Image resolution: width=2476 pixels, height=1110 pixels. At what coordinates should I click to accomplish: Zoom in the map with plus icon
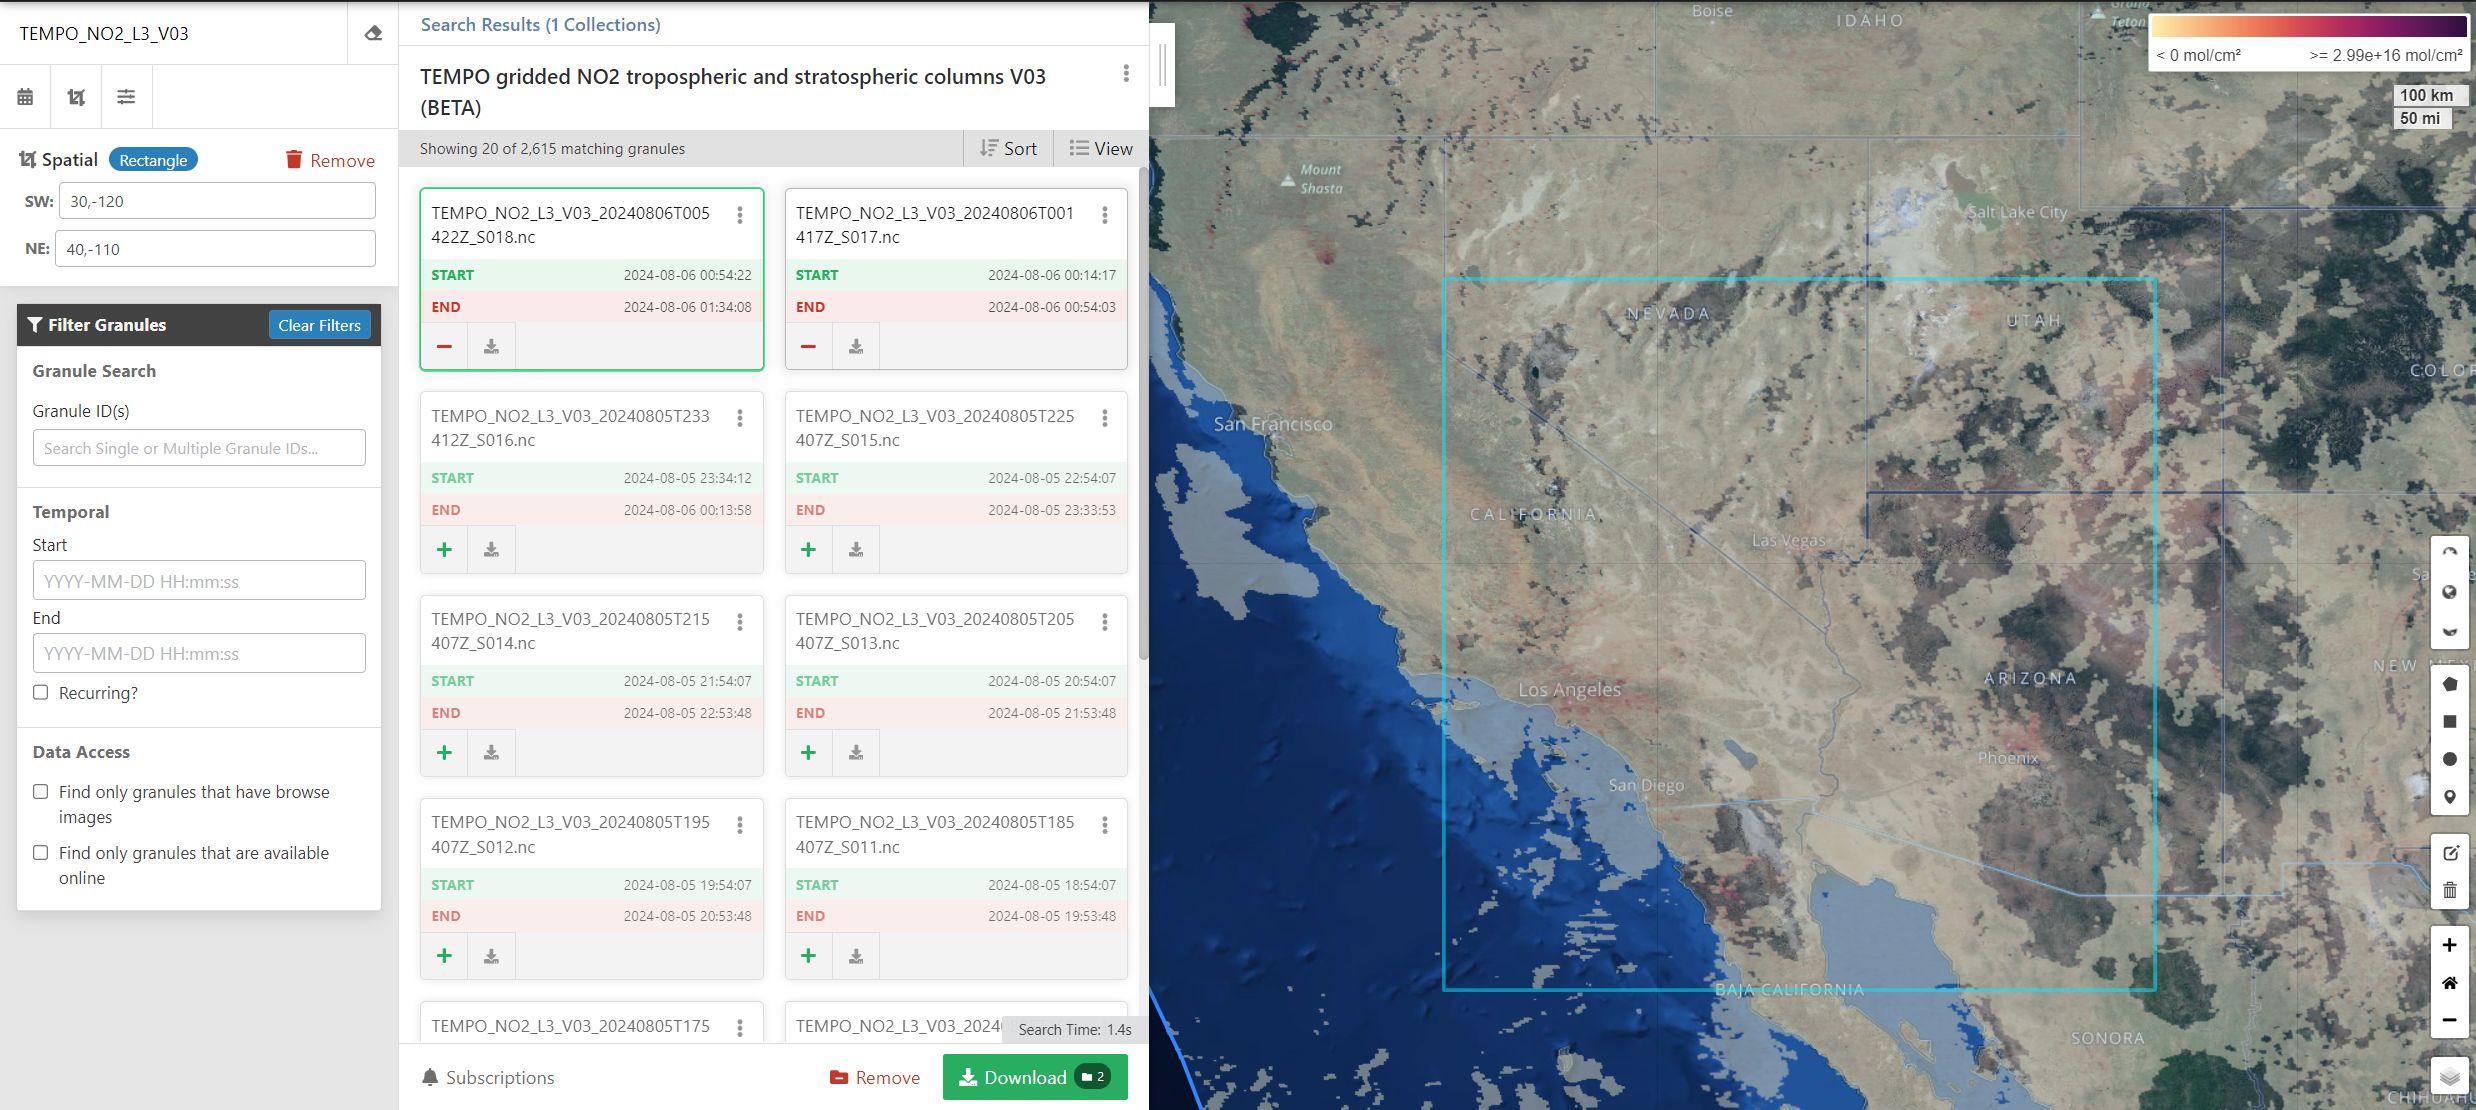click(2449, 945)
